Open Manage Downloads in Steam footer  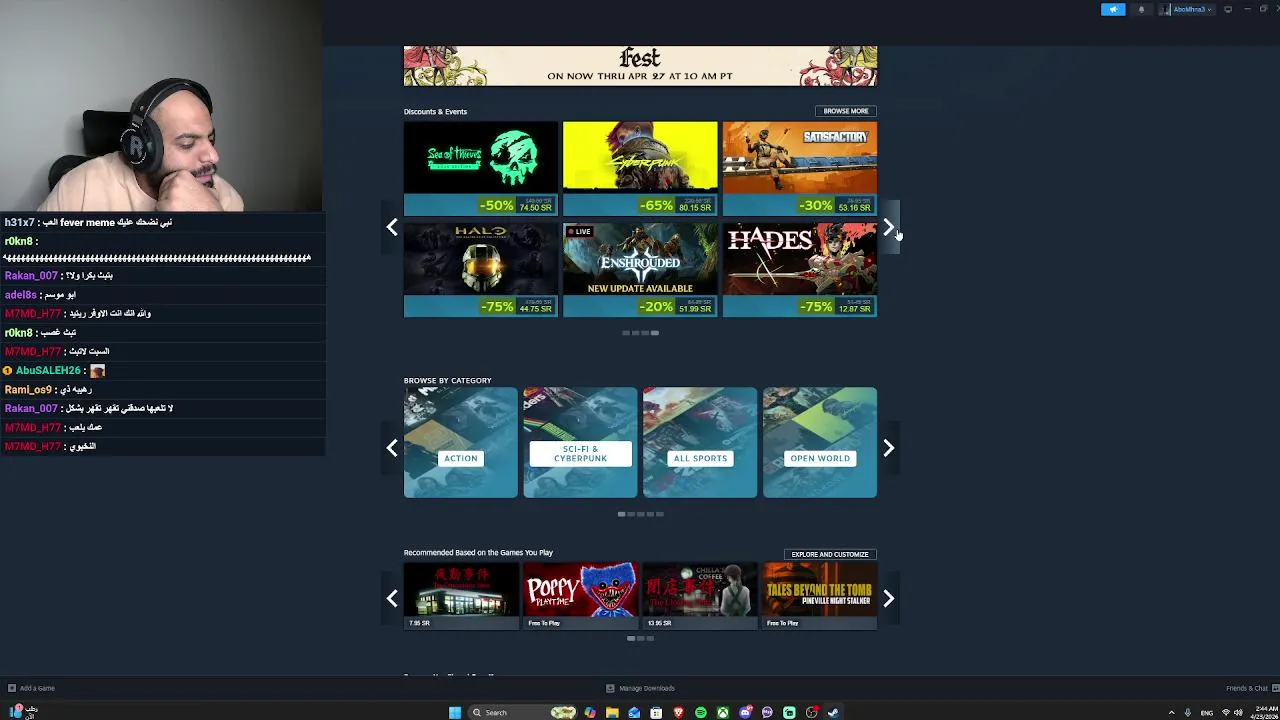pos(640,688)
